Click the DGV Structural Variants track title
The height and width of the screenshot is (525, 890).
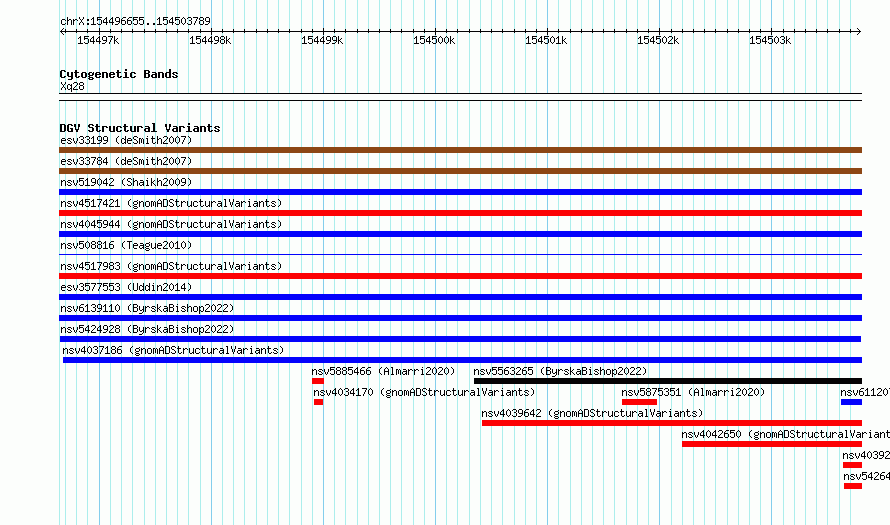tap(140, 128)
